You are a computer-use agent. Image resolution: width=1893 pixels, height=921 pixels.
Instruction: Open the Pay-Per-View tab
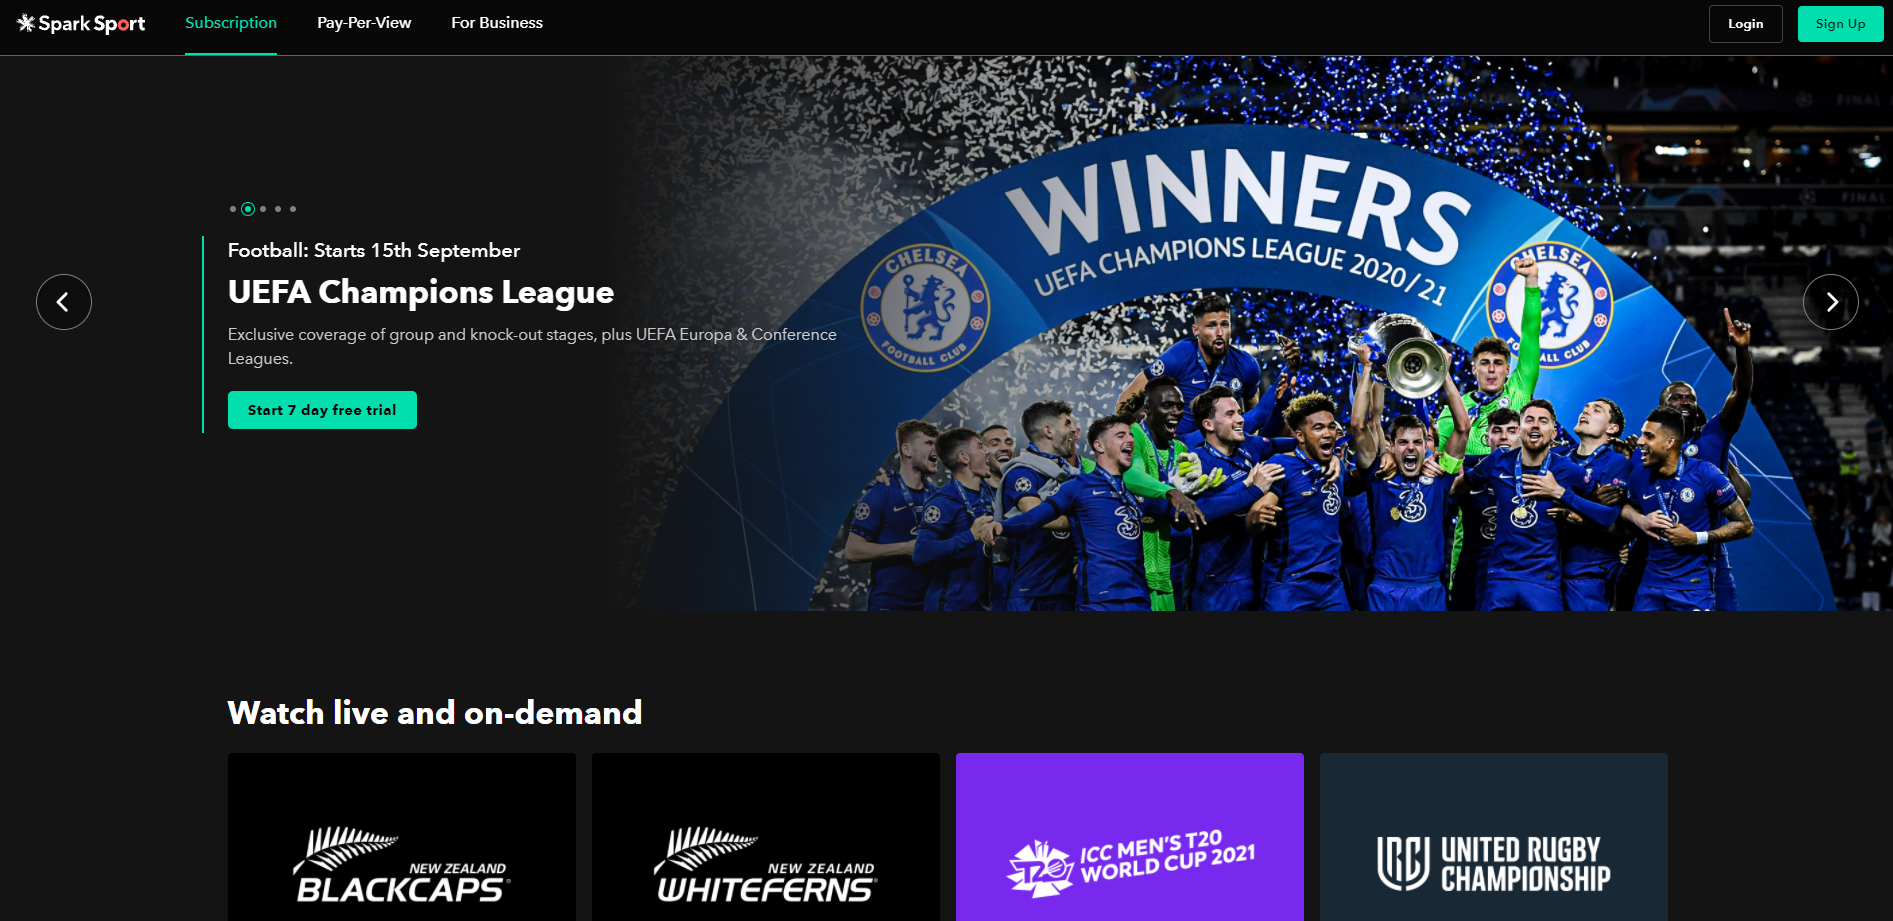point(364,23)
